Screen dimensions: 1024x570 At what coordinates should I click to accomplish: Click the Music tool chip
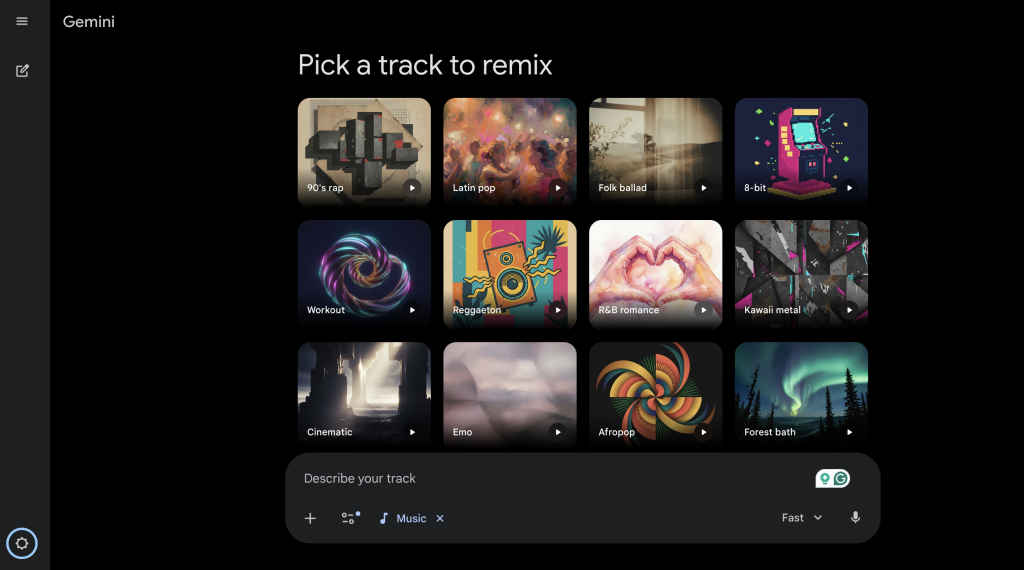click(403, 518)
